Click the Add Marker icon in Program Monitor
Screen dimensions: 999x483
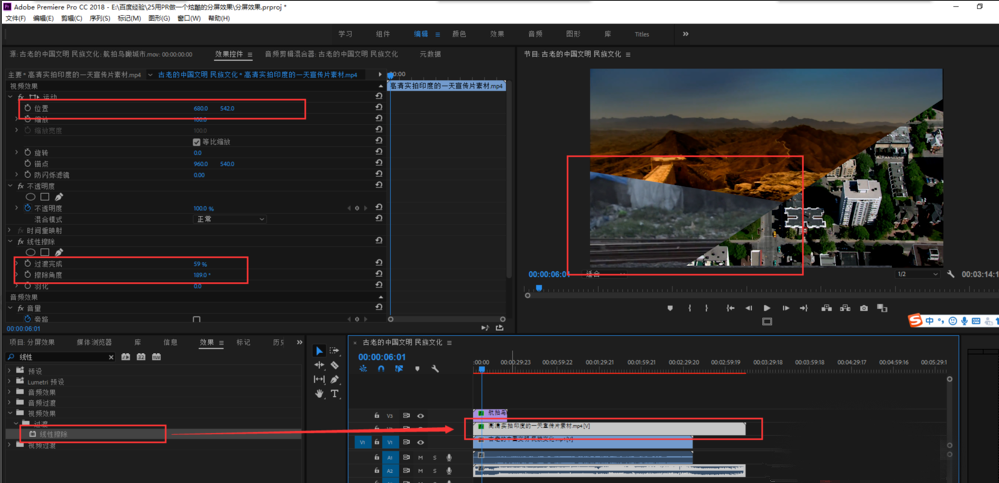click(x=670, y=308)
